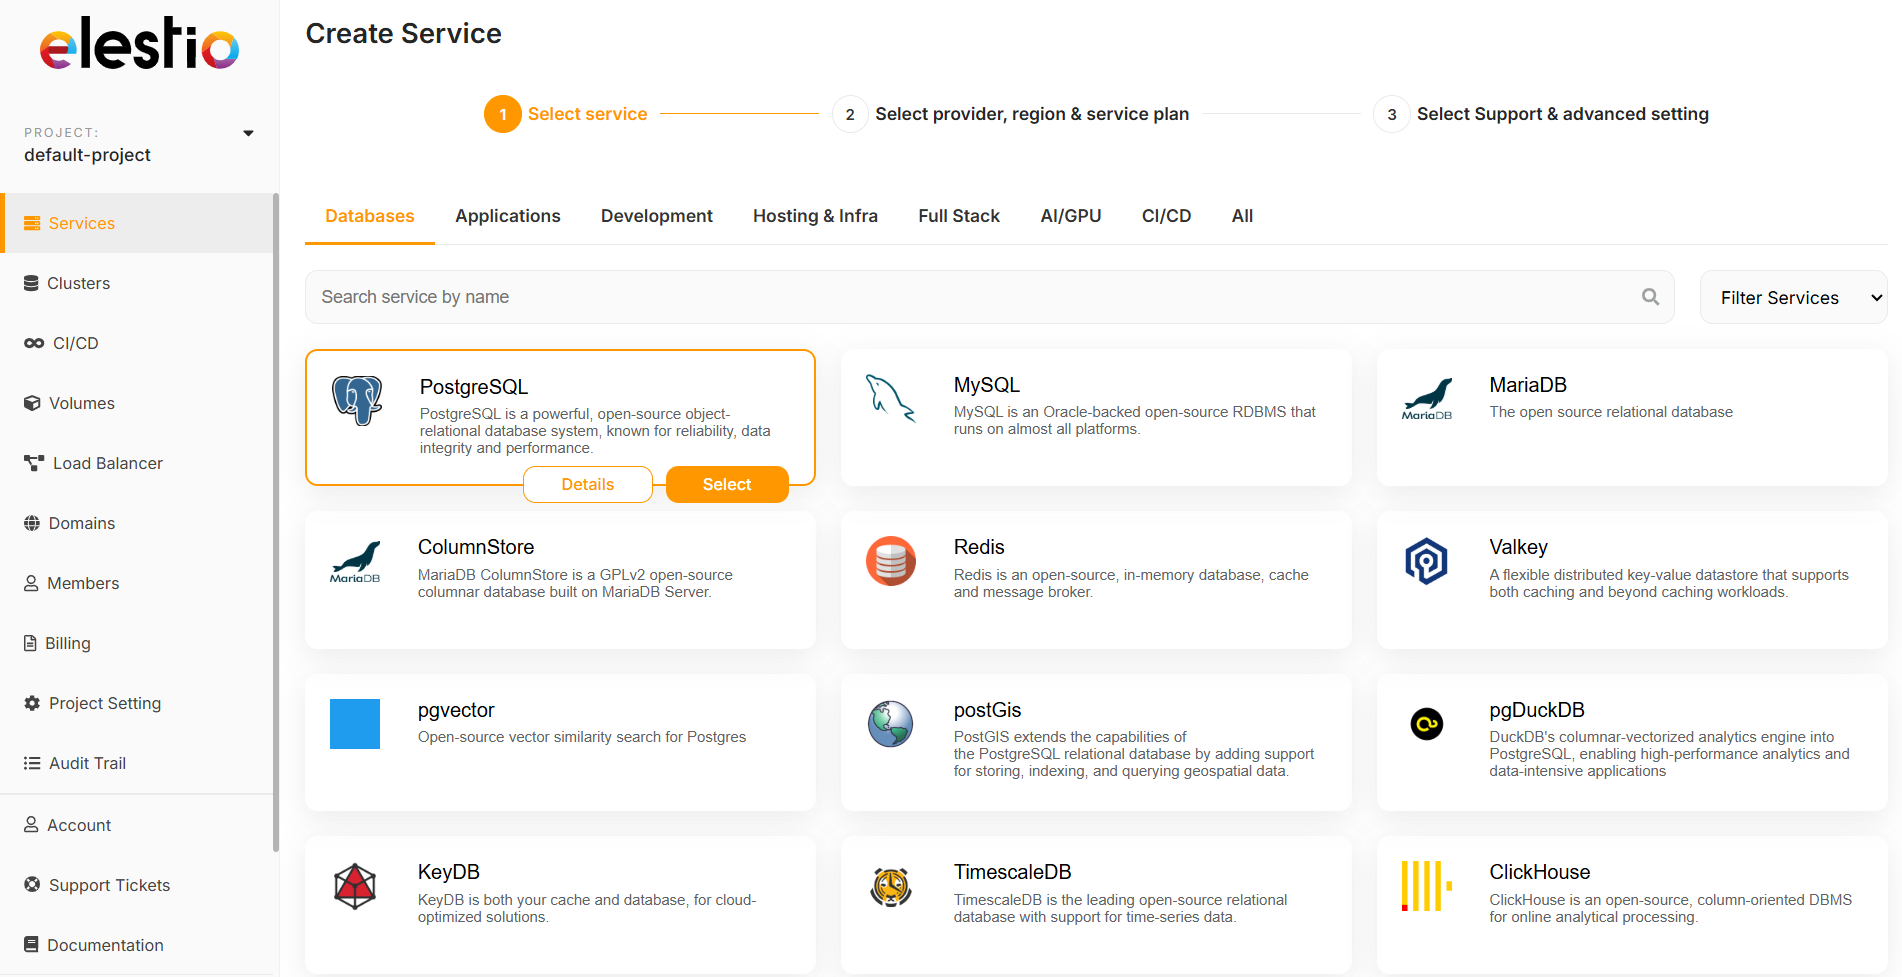Click the Valkey hexagon logo
The image size is (1902, 977).
pos(1427,561)
